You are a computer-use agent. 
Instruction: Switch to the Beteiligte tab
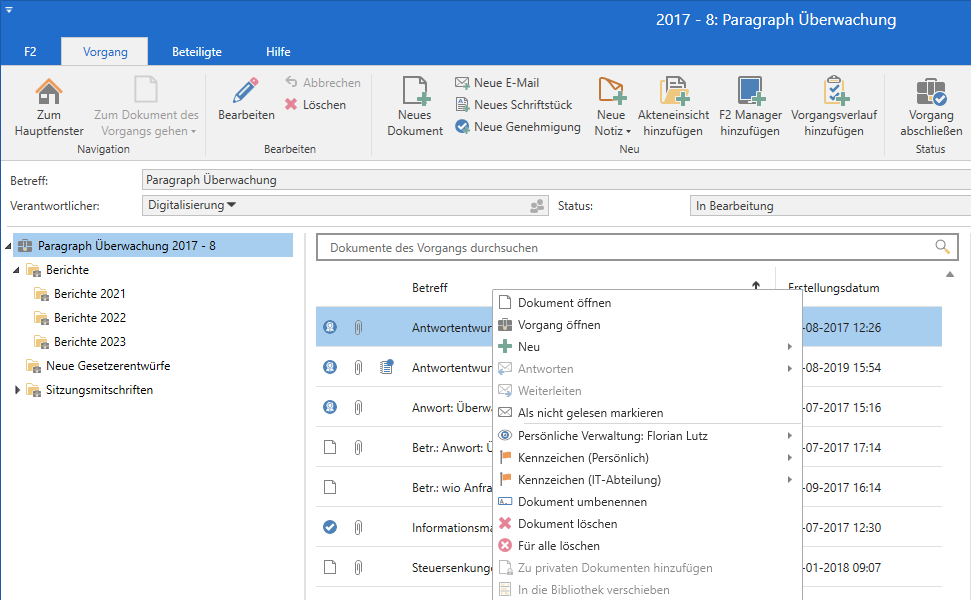[x=196, y=52]
